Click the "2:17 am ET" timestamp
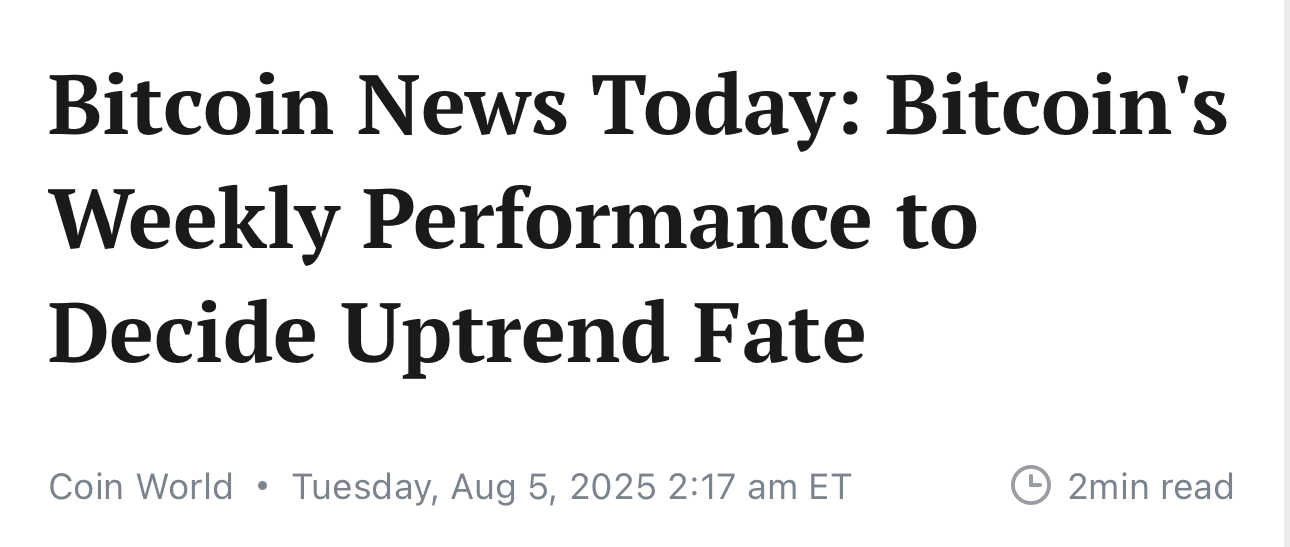The image size is (1290, 547). coord(758,487)
